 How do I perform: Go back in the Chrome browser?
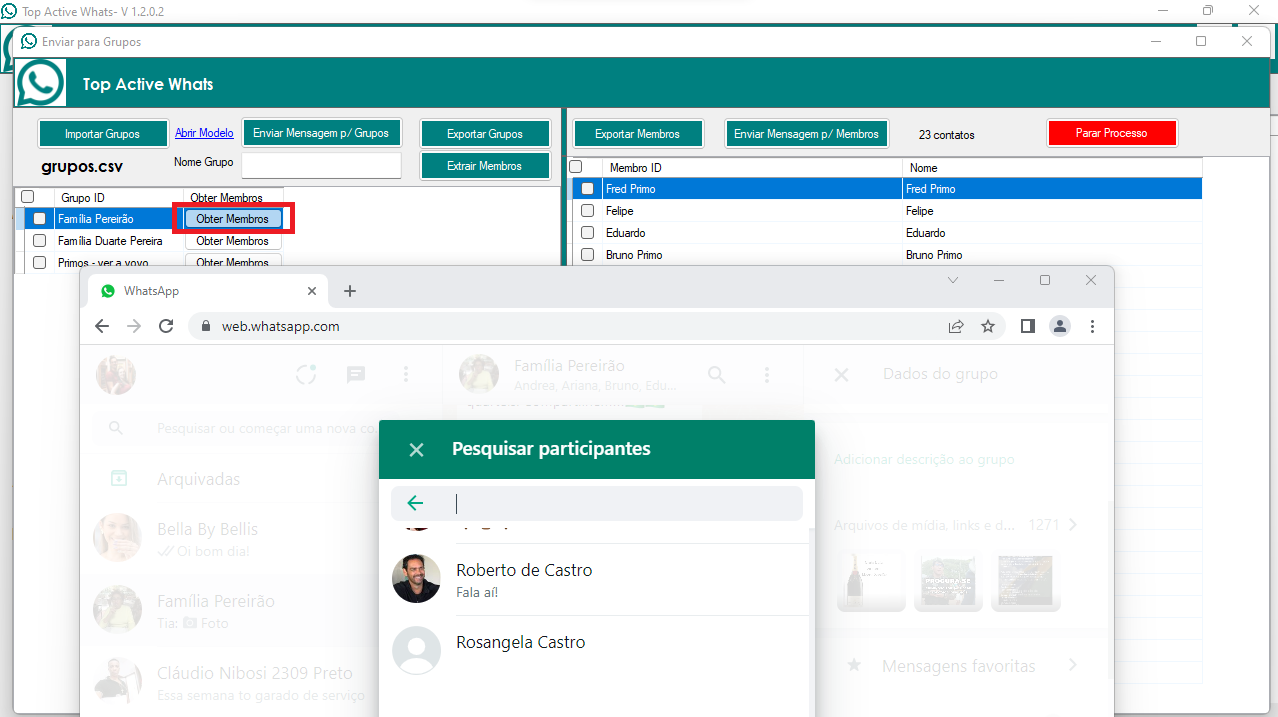[102, 326]
